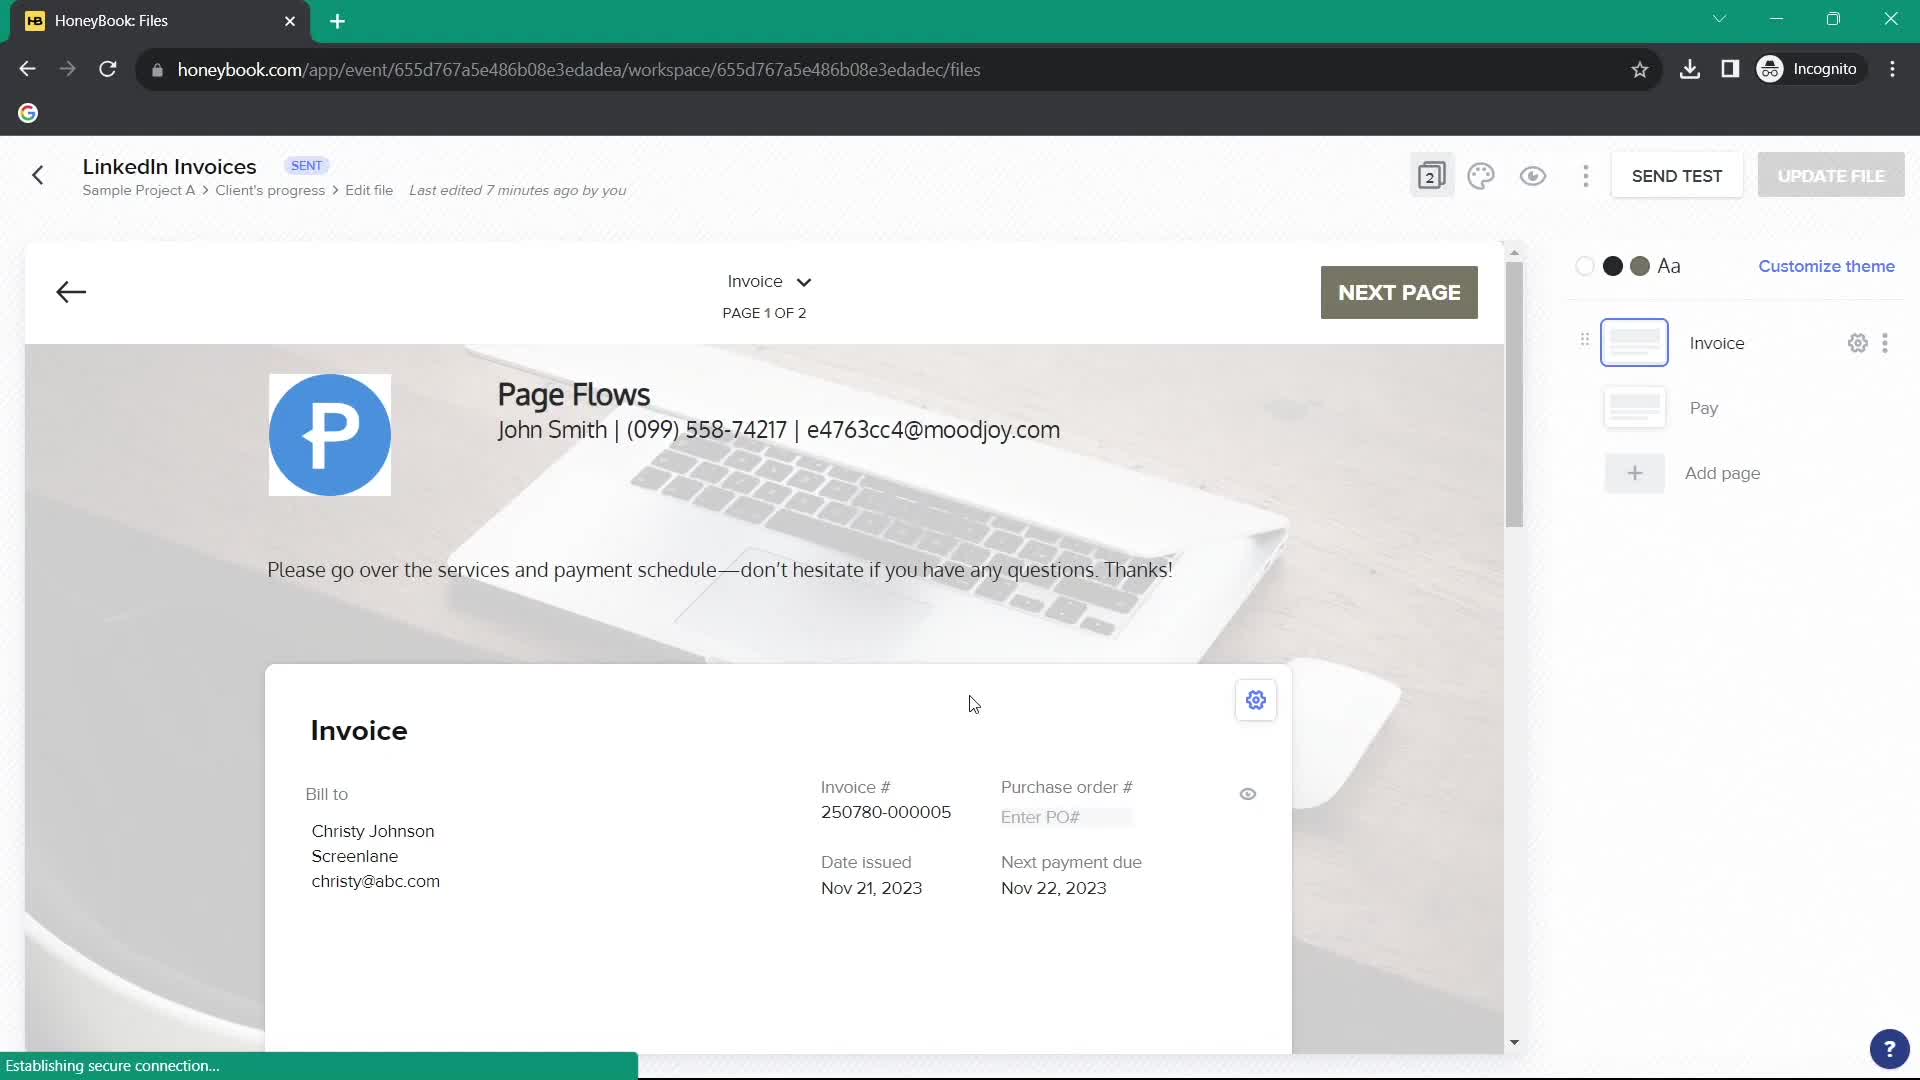This screenshot has height=1080, width=1920.
Task: Grab the Invoice page drag handle
Action: coord(1584,340)
